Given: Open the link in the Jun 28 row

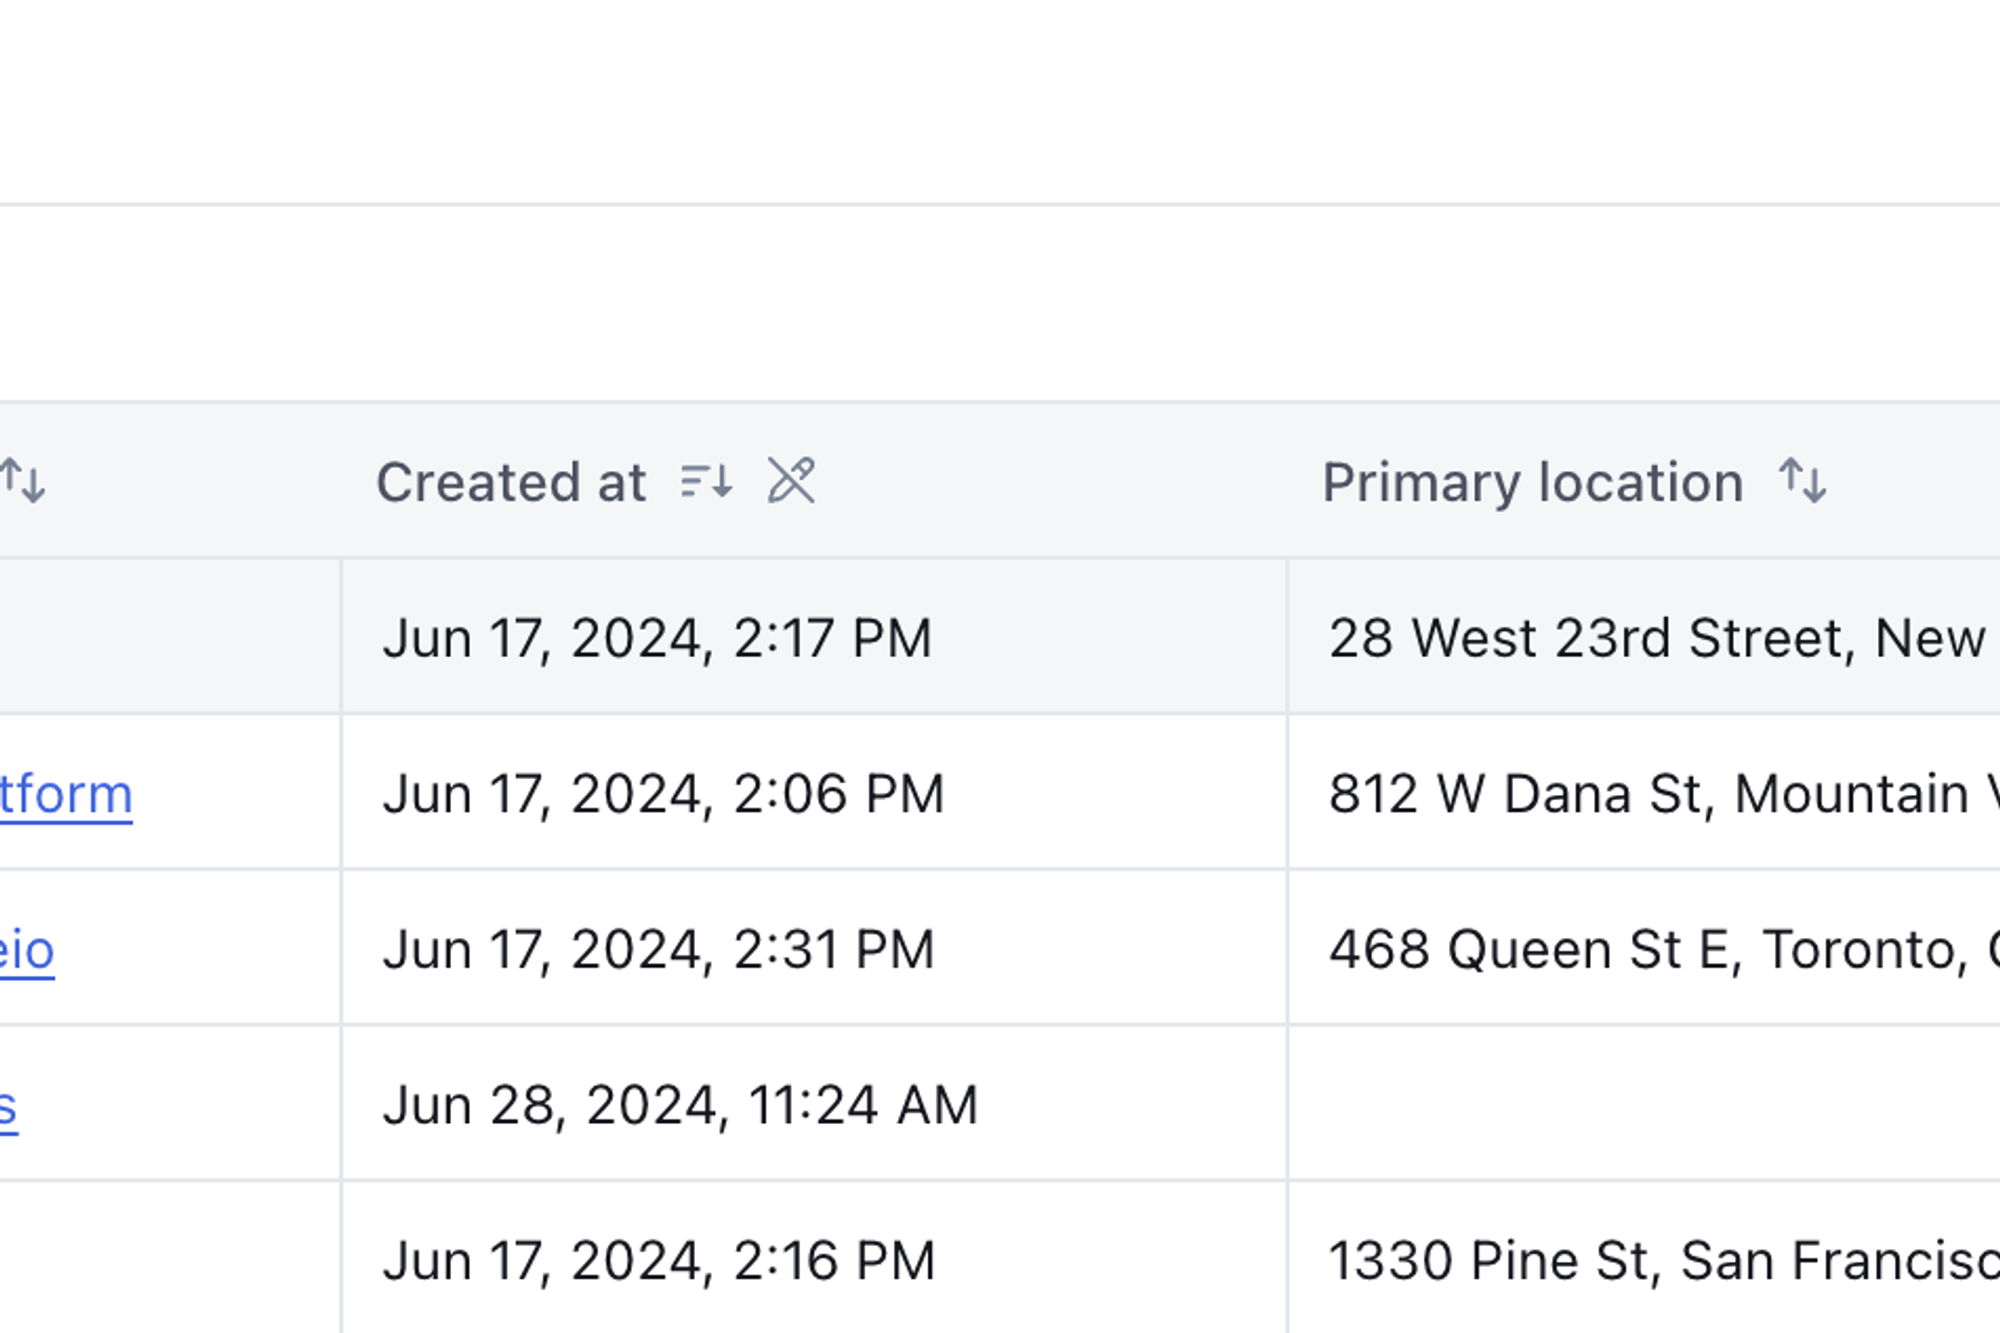Looking at the screenshot, I should pyautogui.click(x=9, y=1106).
